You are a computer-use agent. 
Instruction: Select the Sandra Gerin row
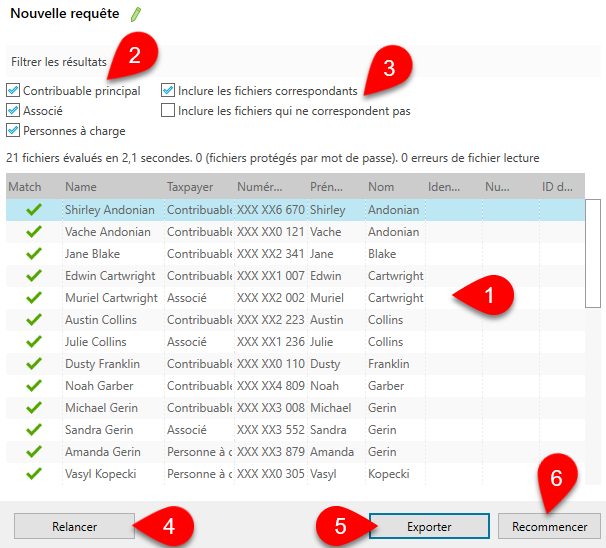pyautogui.click(x=295, y=430)
